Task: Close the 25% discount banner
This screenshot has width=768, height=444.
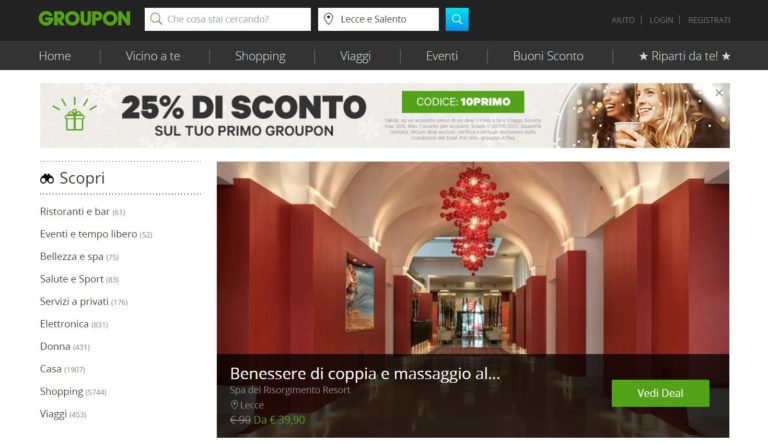Action: pyautogui.click(x=718, y=93)
